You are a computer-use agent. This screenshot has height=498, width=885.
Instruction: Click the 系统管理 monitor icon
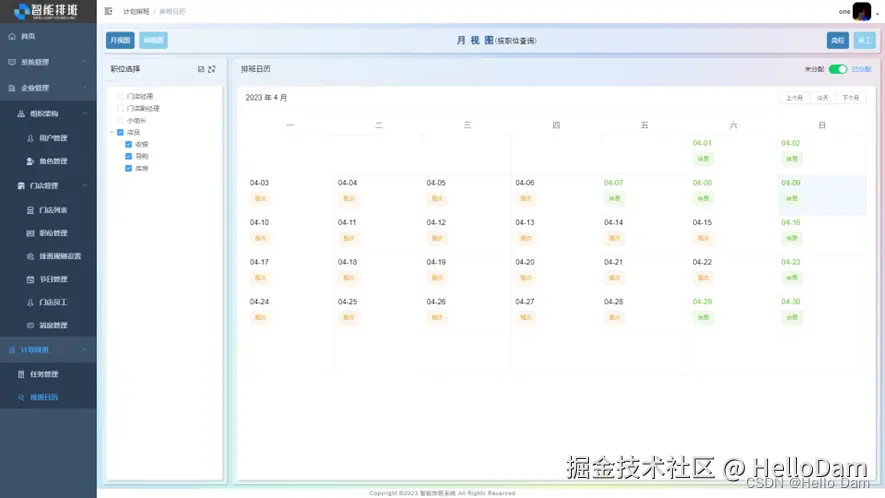[x=12, y=62]
